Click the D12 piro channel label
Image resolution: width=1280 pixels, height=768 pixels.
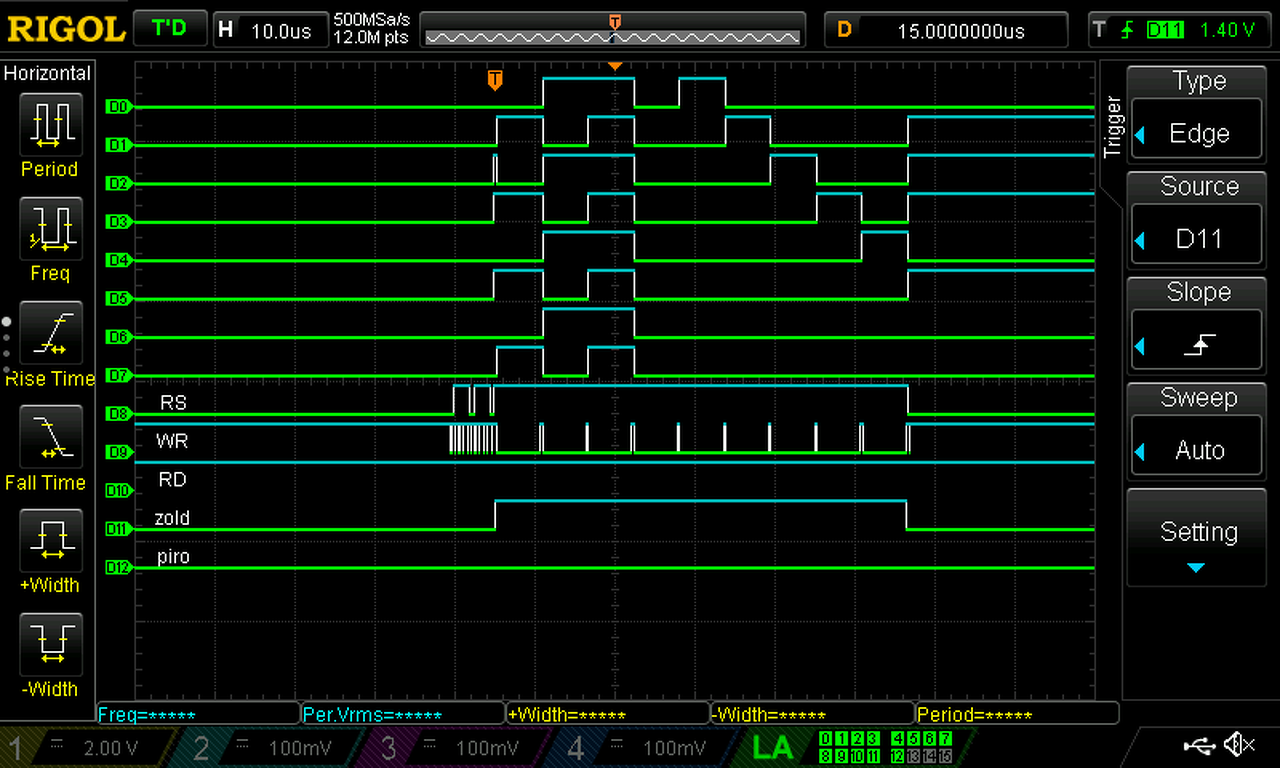[x=117, y=567]
